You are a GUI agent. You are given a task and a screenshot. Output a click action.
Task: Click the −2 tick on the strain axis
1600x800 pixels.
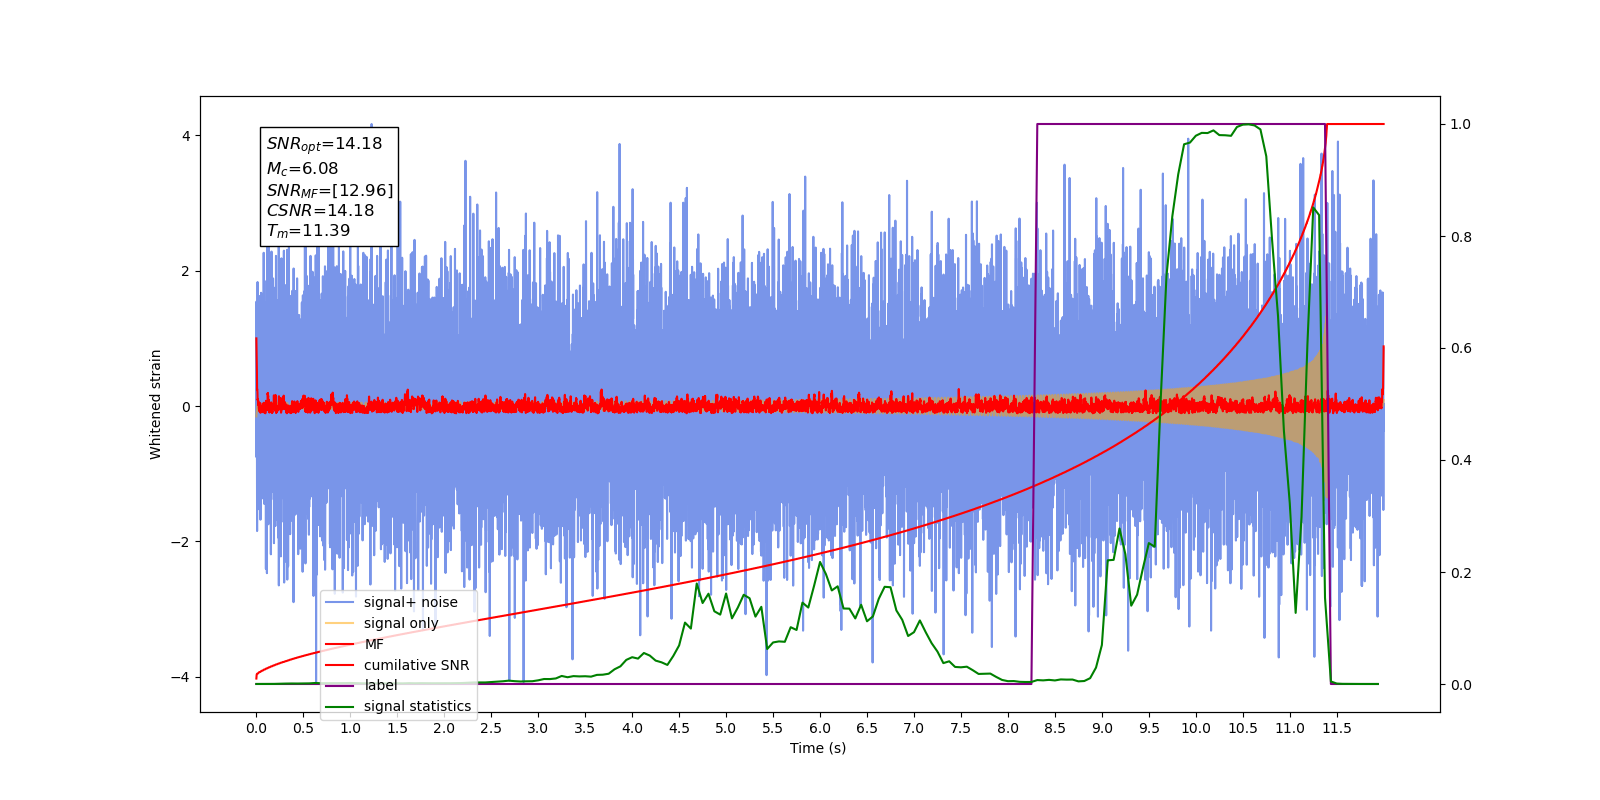tap(181, 542)
